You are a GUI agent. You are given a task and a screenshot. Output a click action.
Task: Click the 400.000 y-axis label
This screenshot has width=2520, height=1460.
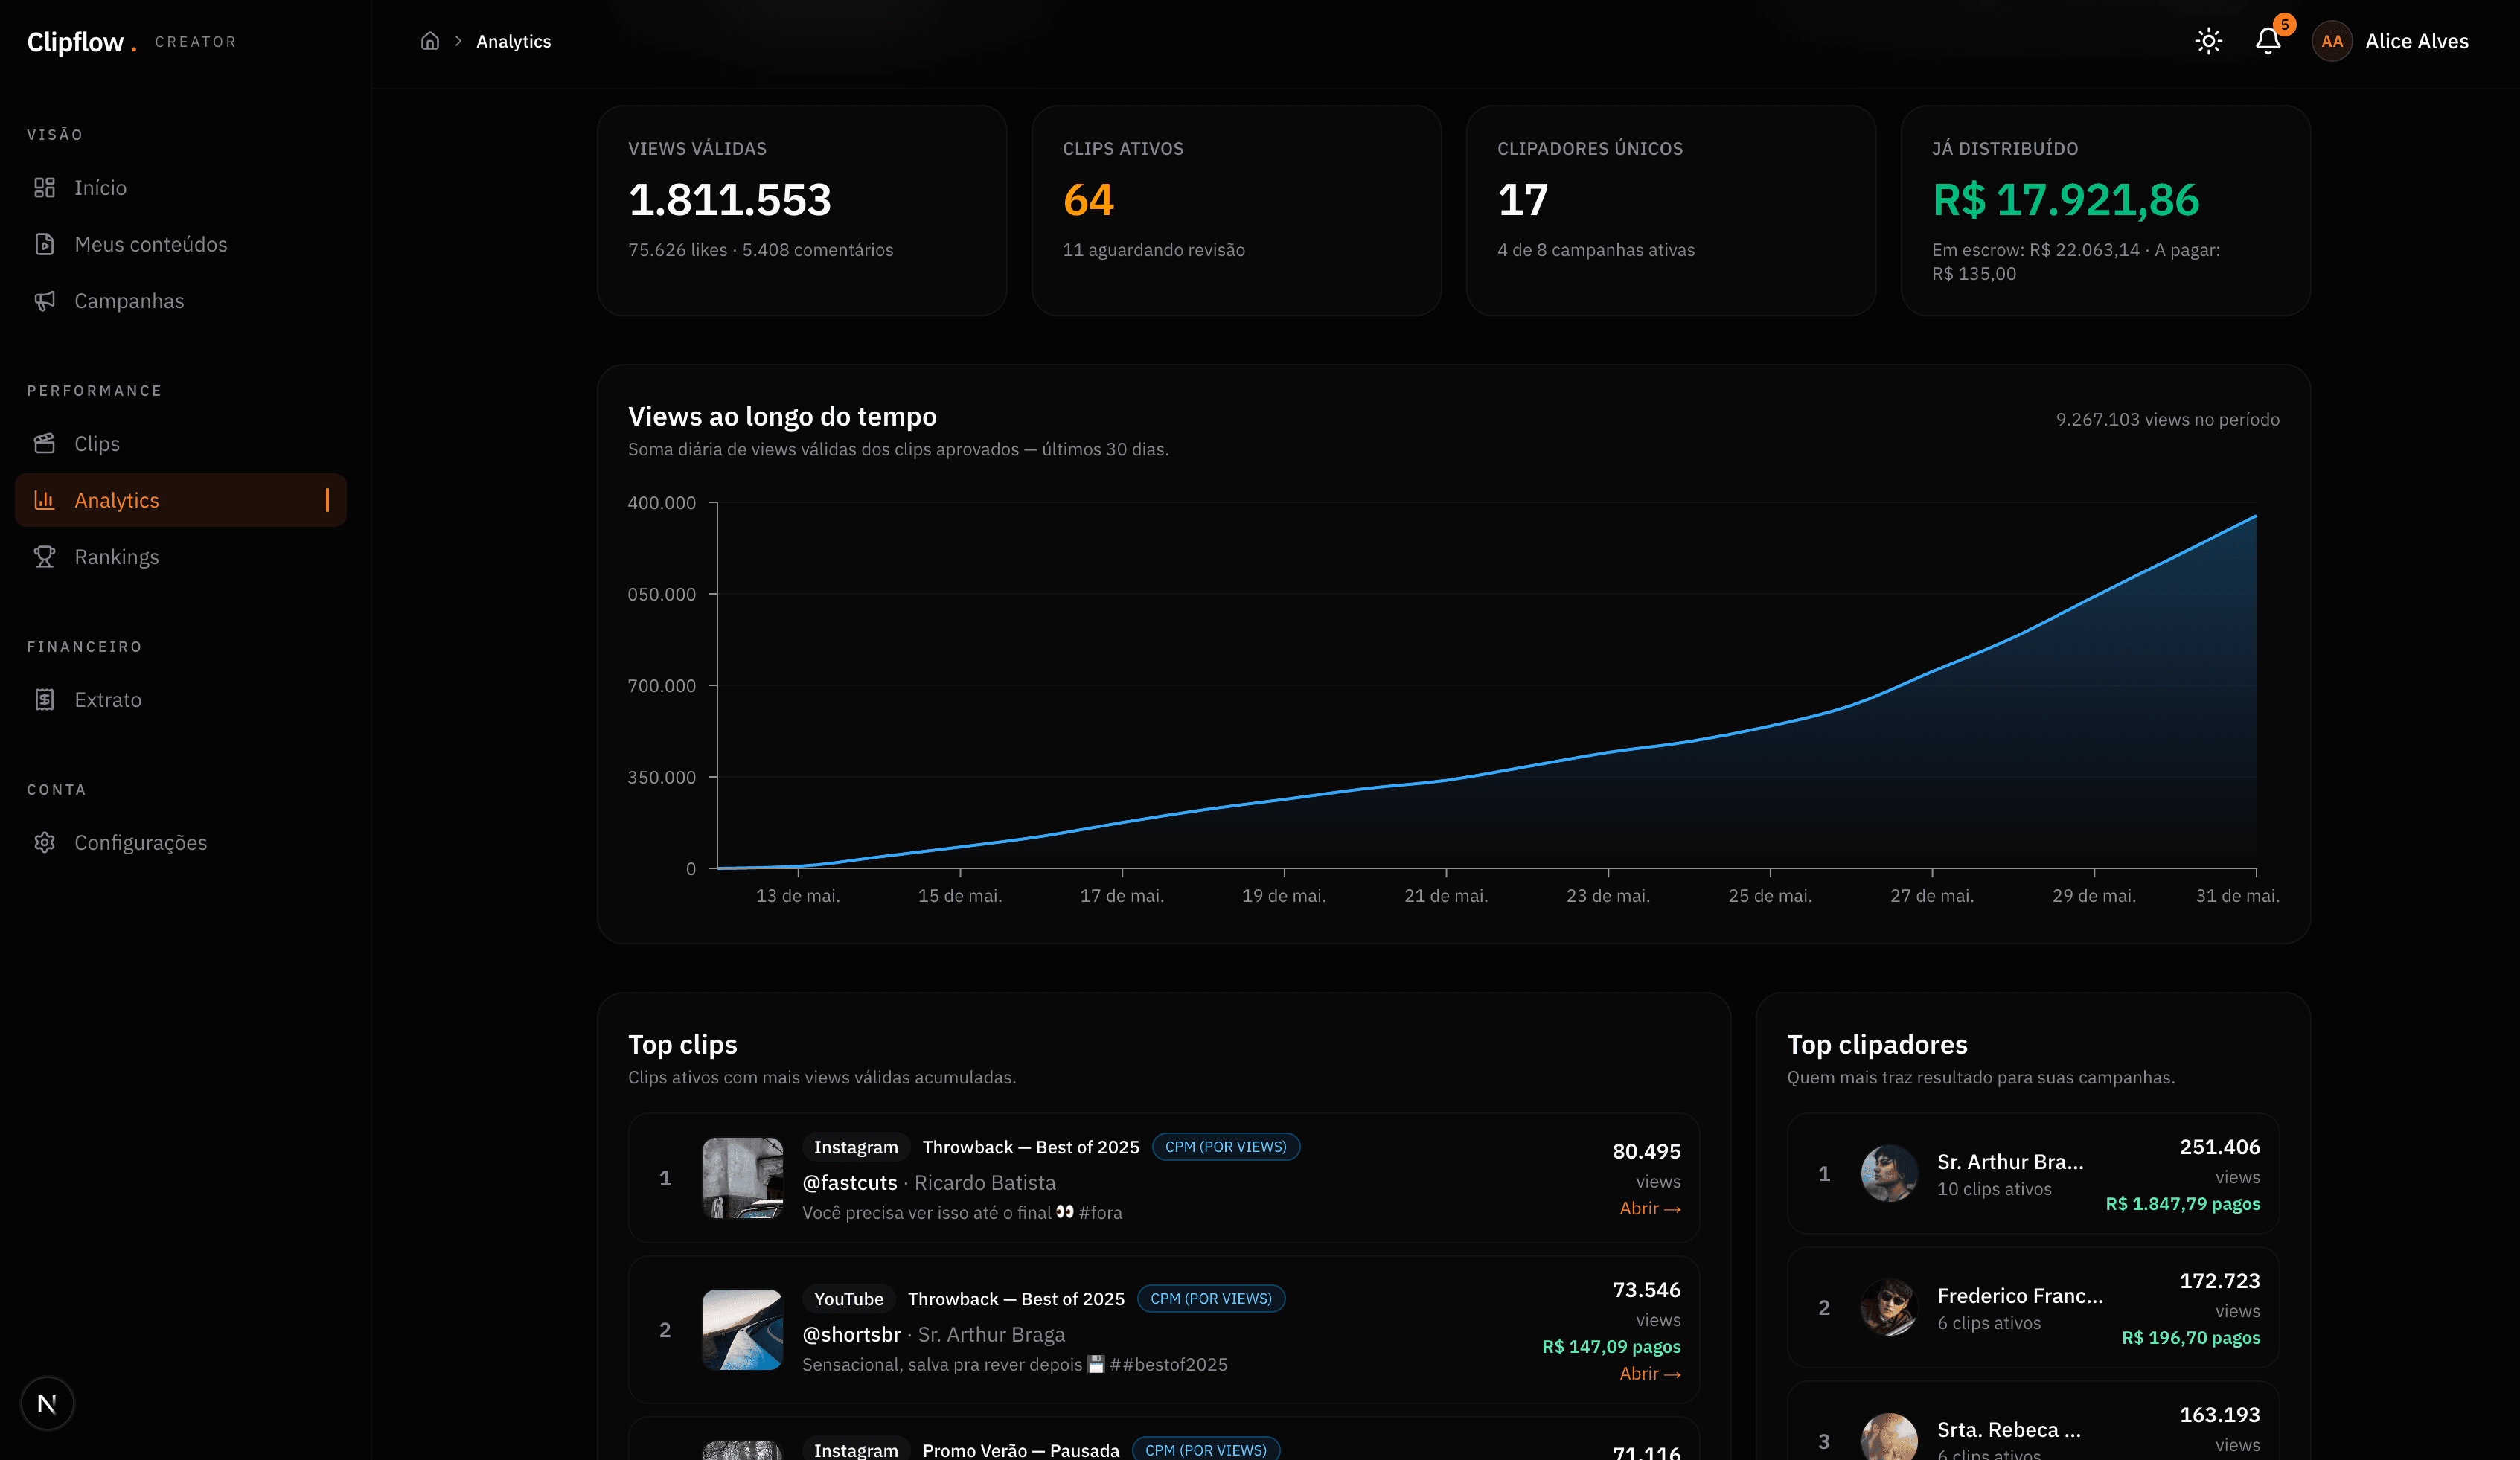coord(661,503)
